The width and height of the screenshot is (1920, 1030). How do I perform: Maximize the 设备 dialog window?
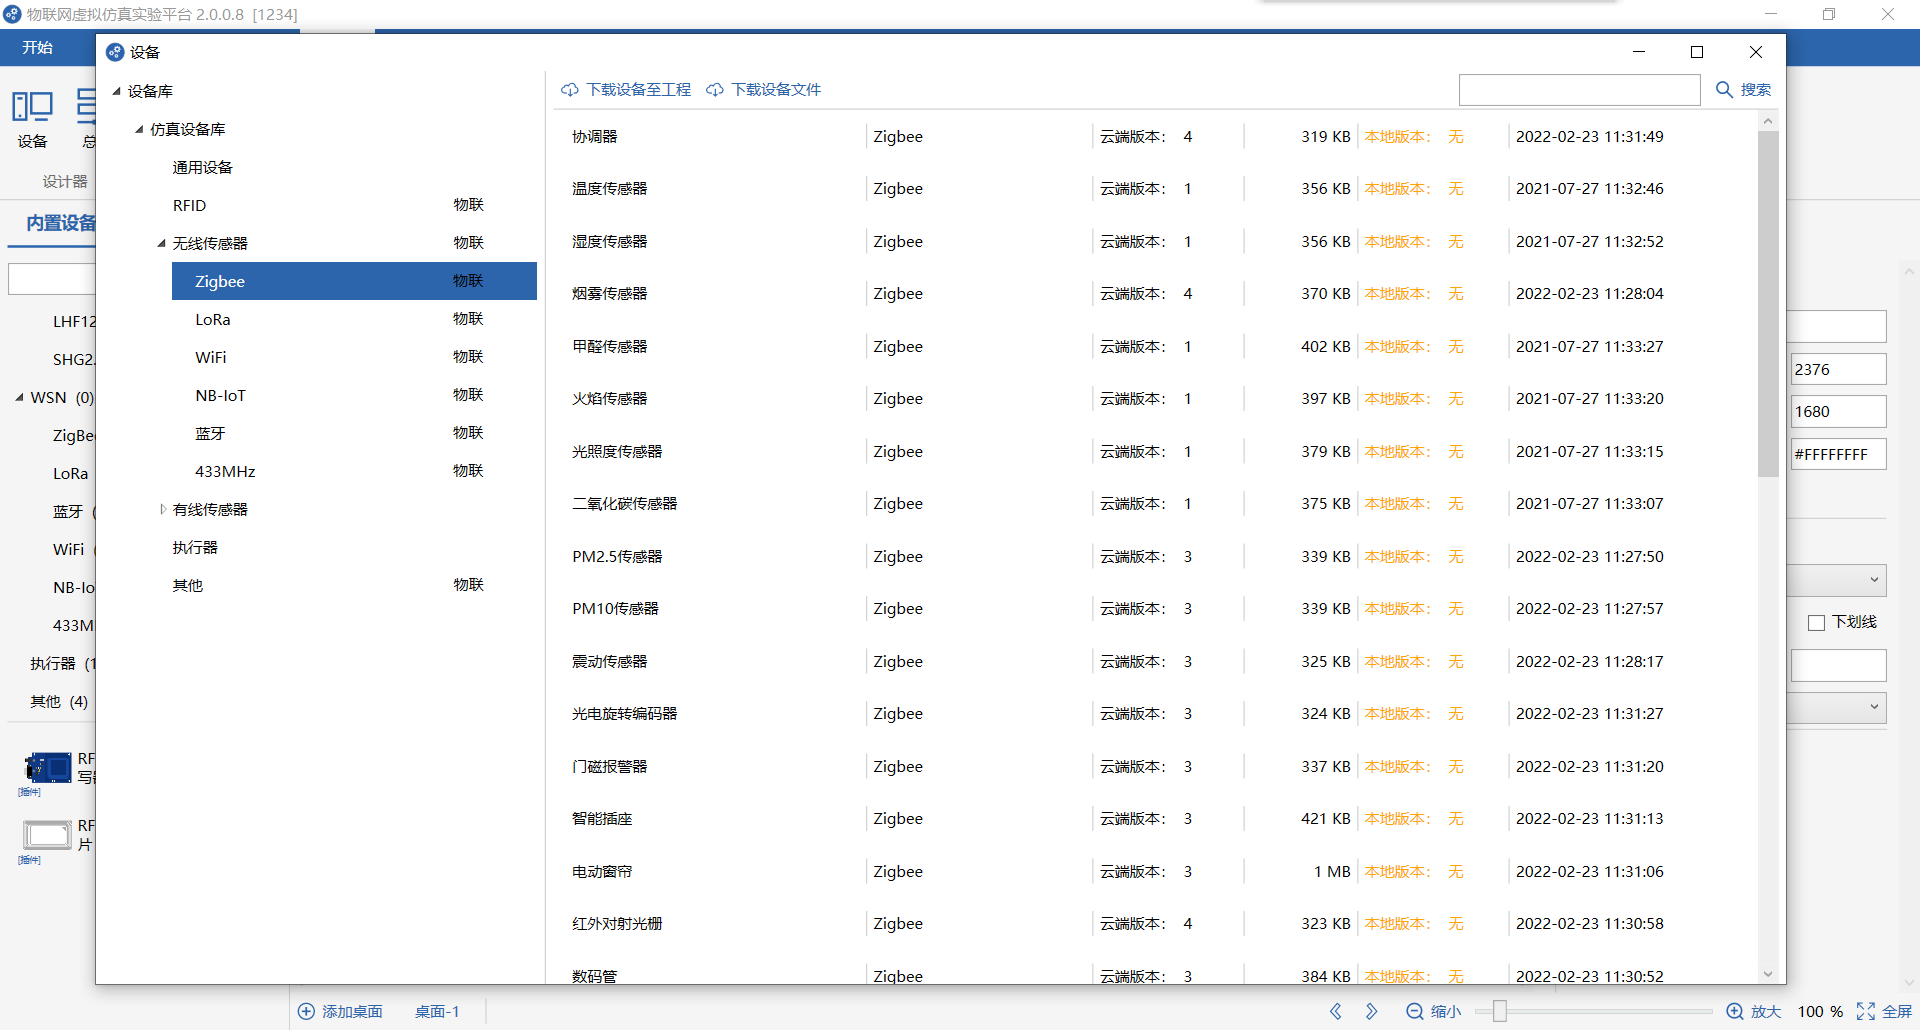click(x=1697, y=52)
